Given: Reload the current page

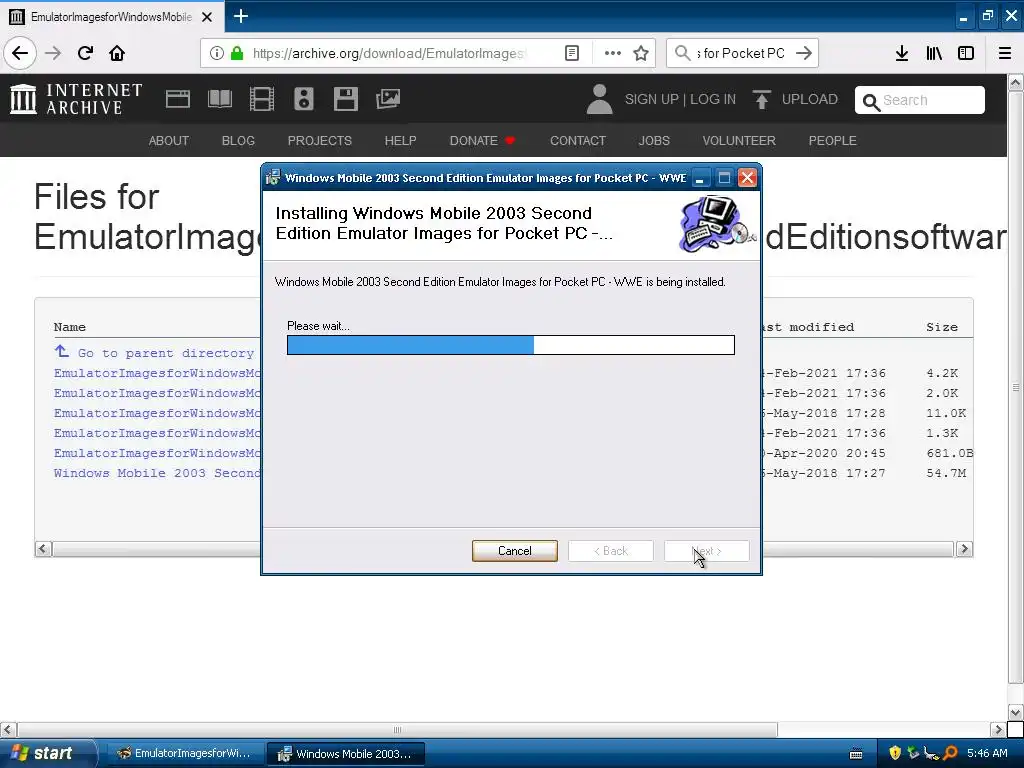Looking at the screenshot, I should [x=85, y=53].
